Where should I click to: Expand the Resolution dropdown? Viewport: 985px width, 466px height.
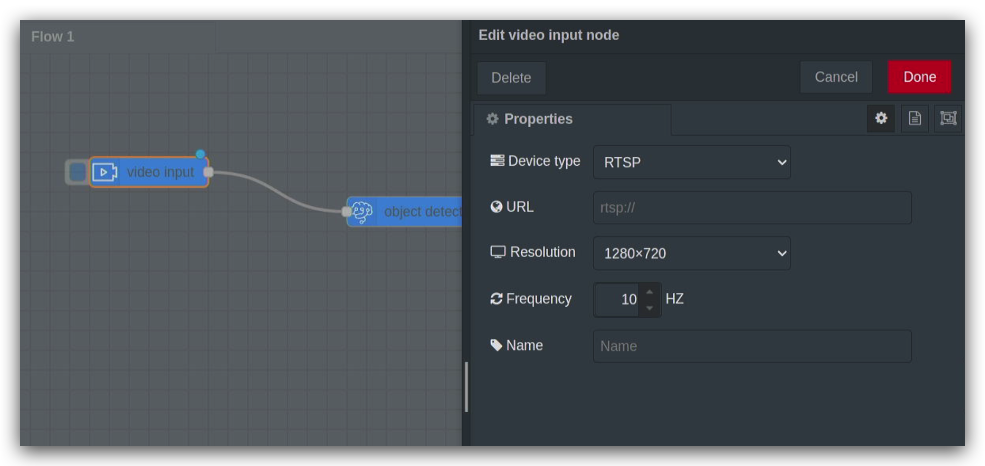[x=692, y=253]
